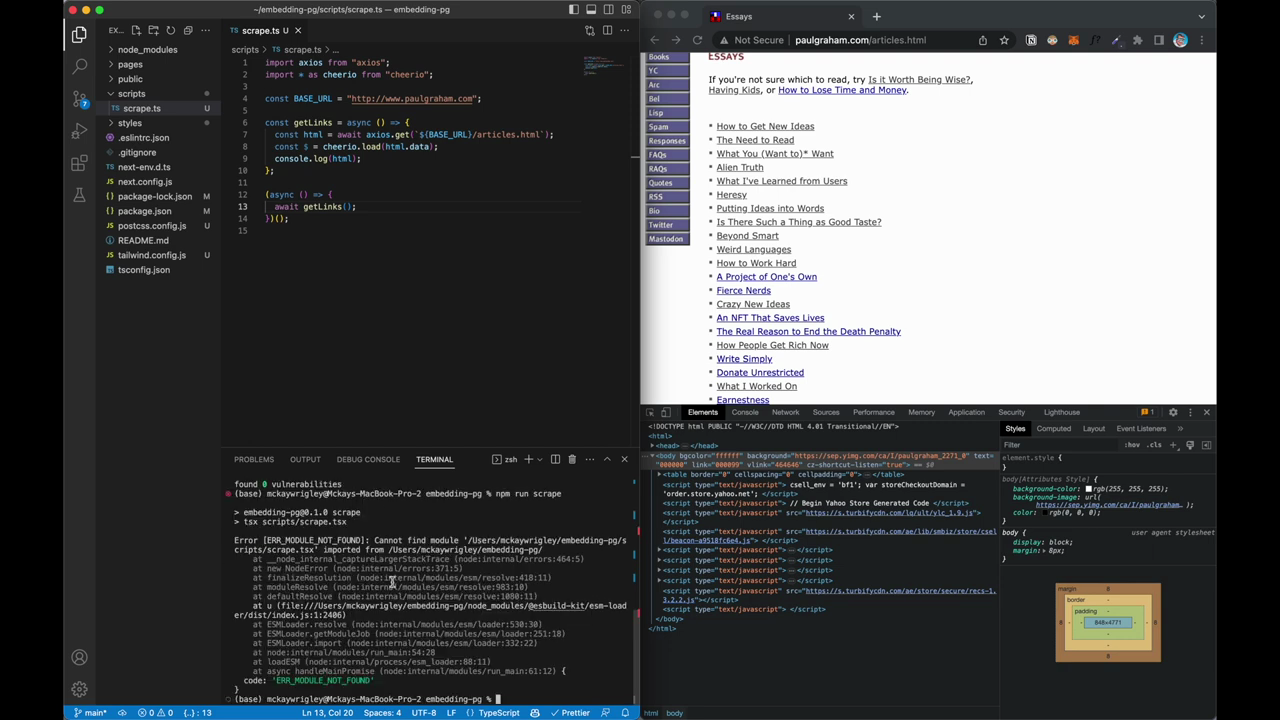The height and width of the screenshot is (720, 1280).
Task: Expand the node_modules folder
Action: pyautogui.click(x=147, y=49)
